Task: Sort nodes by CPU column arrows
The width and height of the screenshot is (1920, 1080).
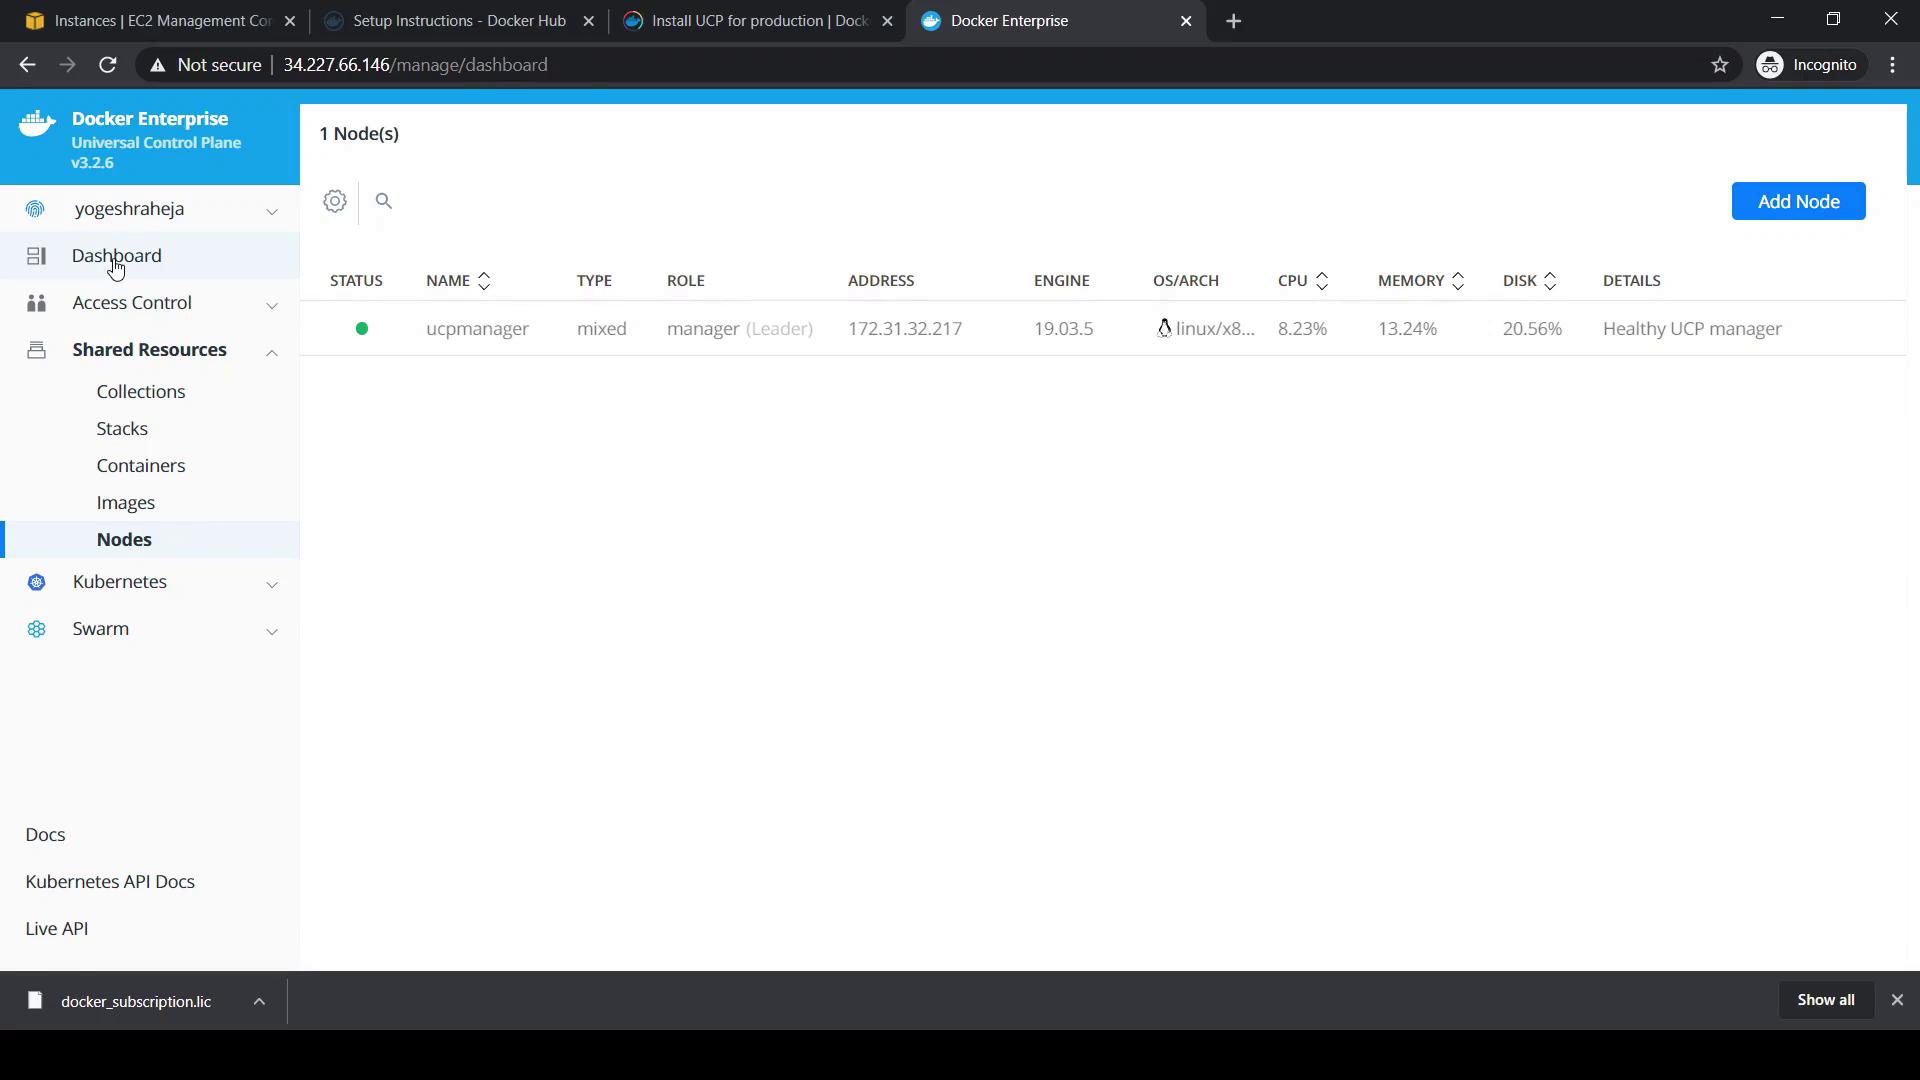Action: [x=1321, y=281]
